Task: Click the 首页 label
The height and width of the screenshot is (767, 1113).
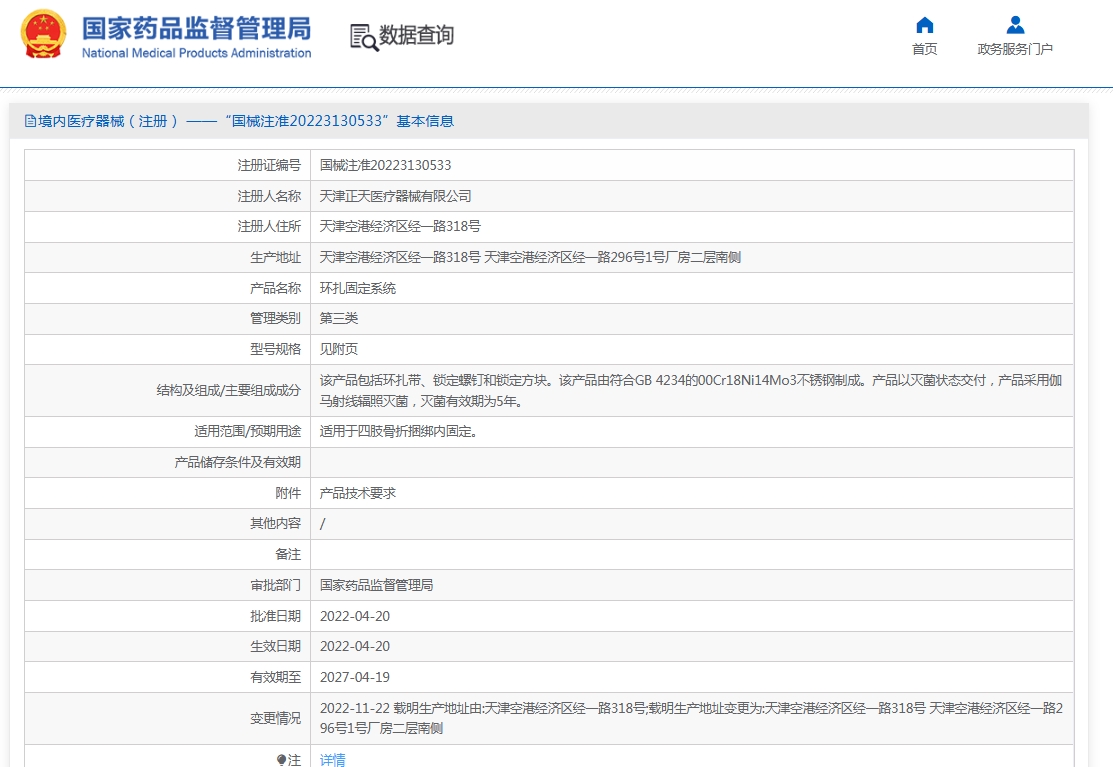Action: pyautogui.click(x=924, y=49)
